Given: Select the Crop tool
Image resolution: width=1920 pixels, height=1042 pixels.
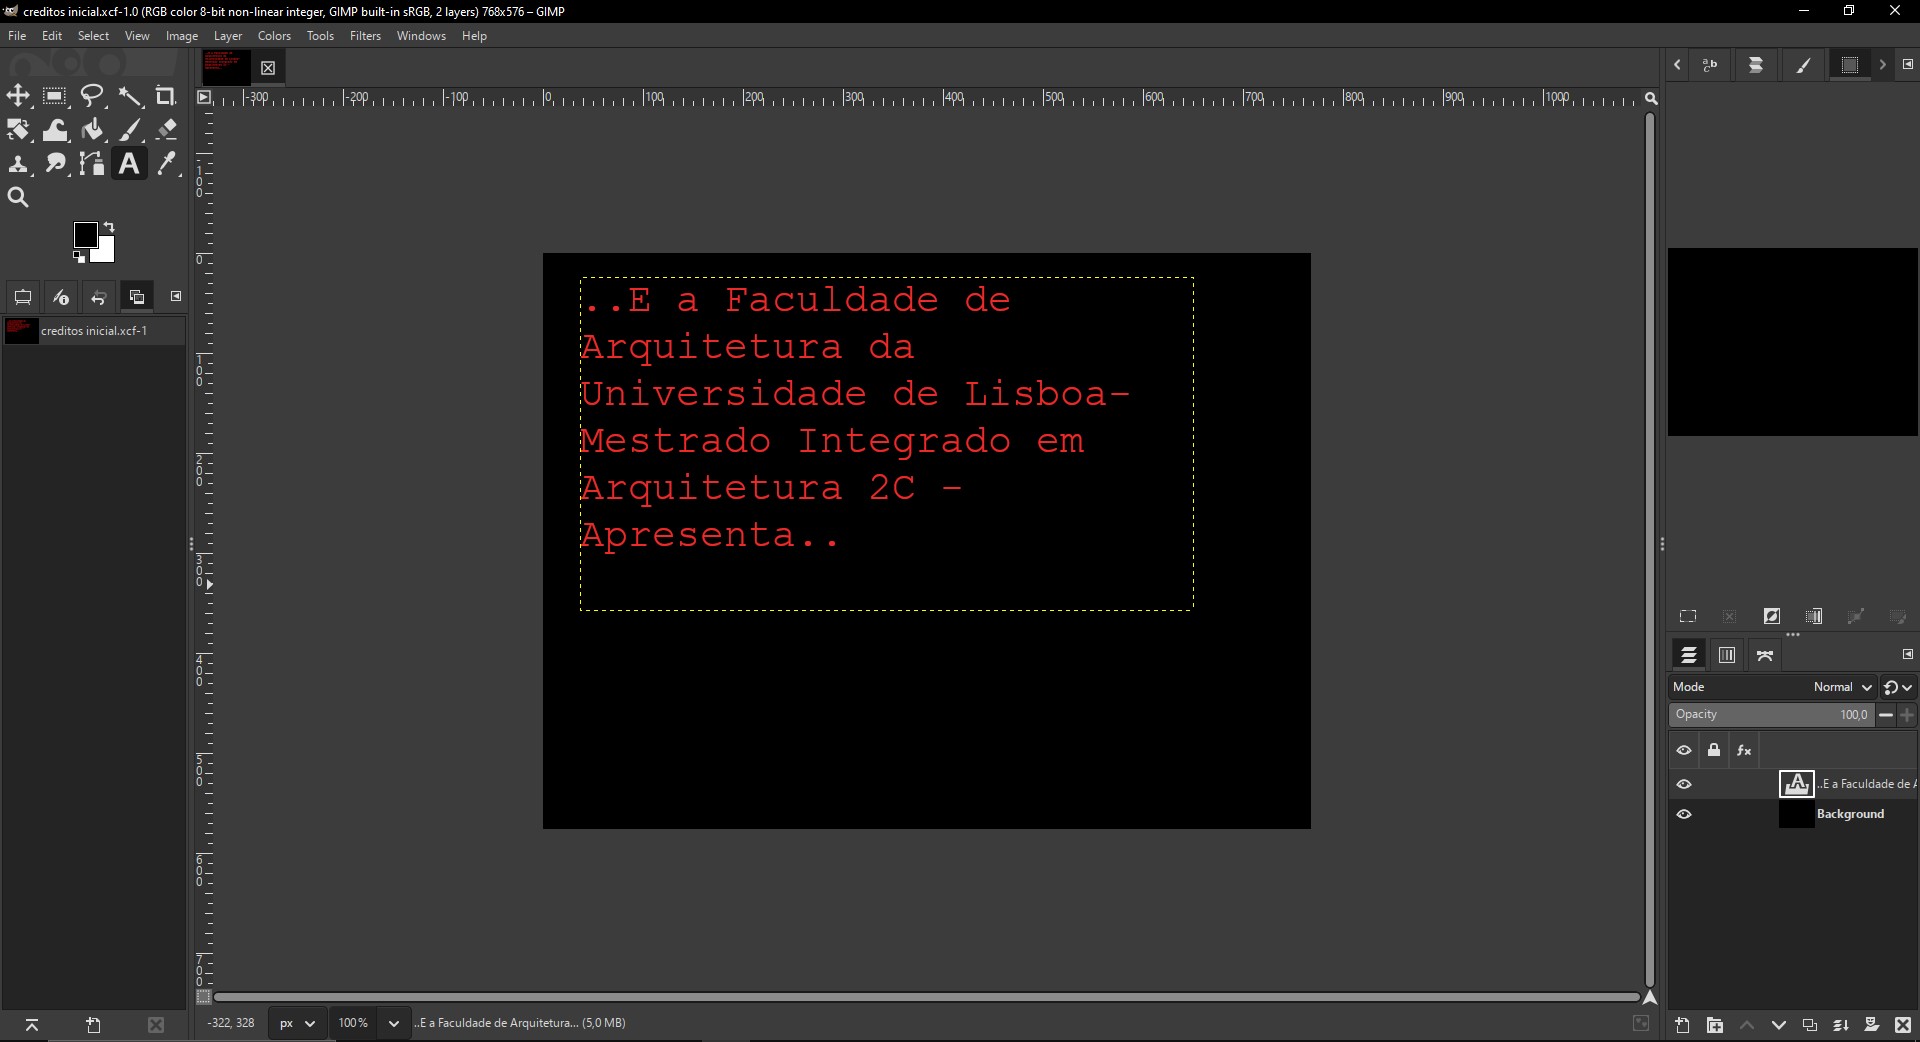Looking at the screenshot, I should point(166,96).
